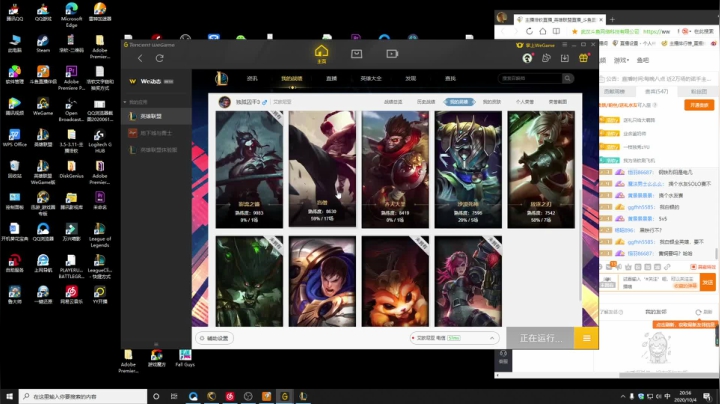
Task: Click the WeGame content scrollbar
Action: point(580,246)
